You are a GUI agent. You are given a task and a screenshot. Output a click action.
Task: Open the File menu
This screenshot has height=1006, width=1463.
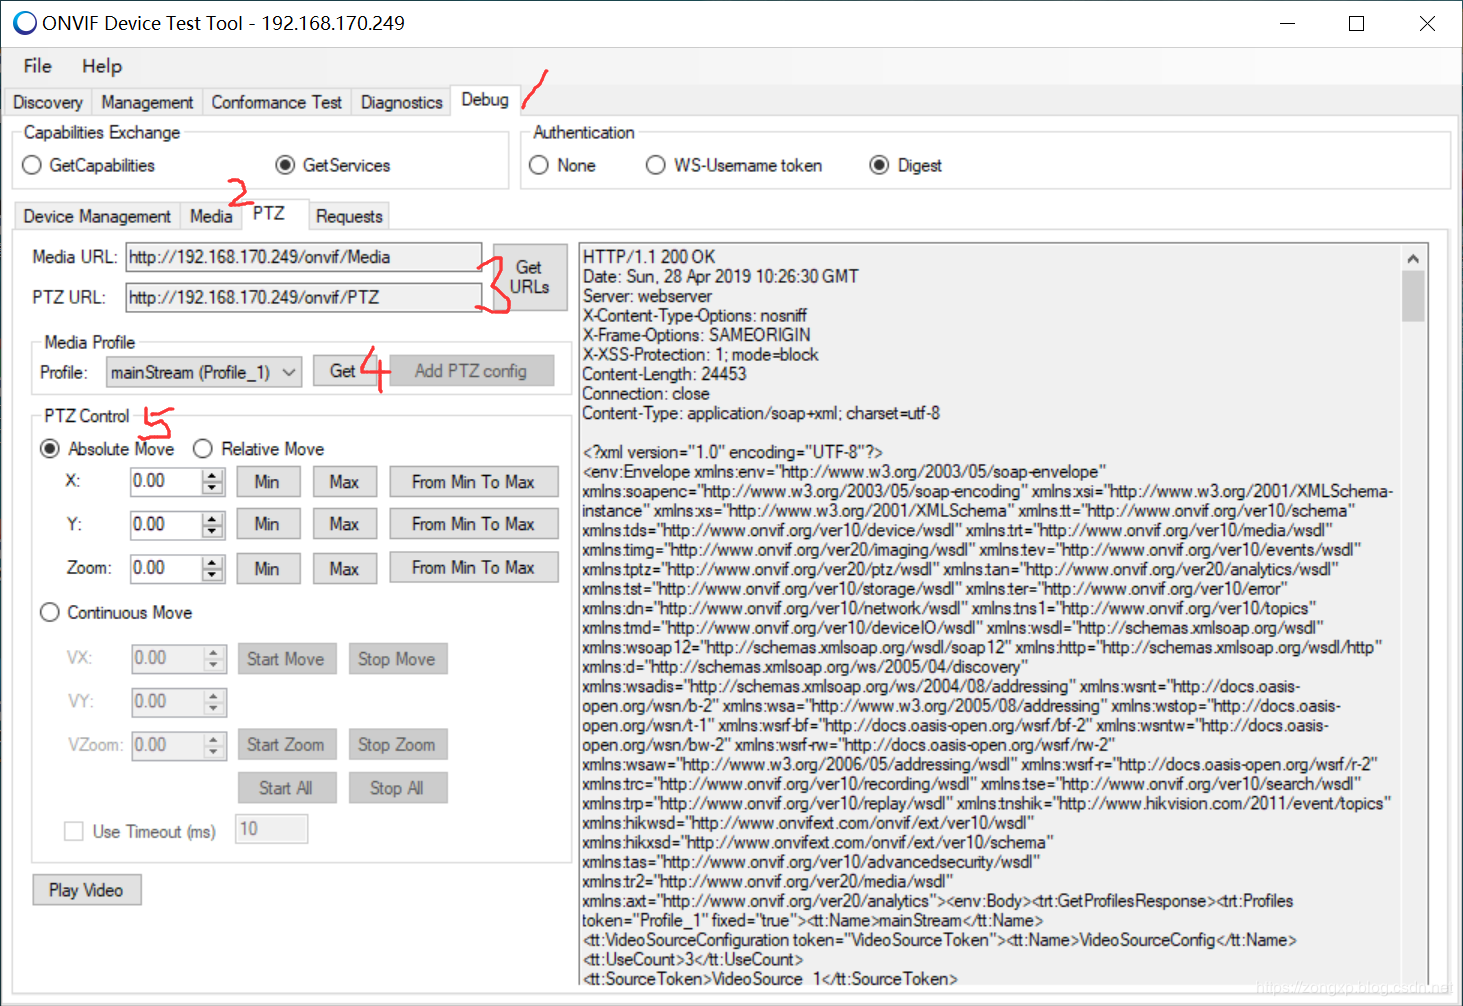37,66
